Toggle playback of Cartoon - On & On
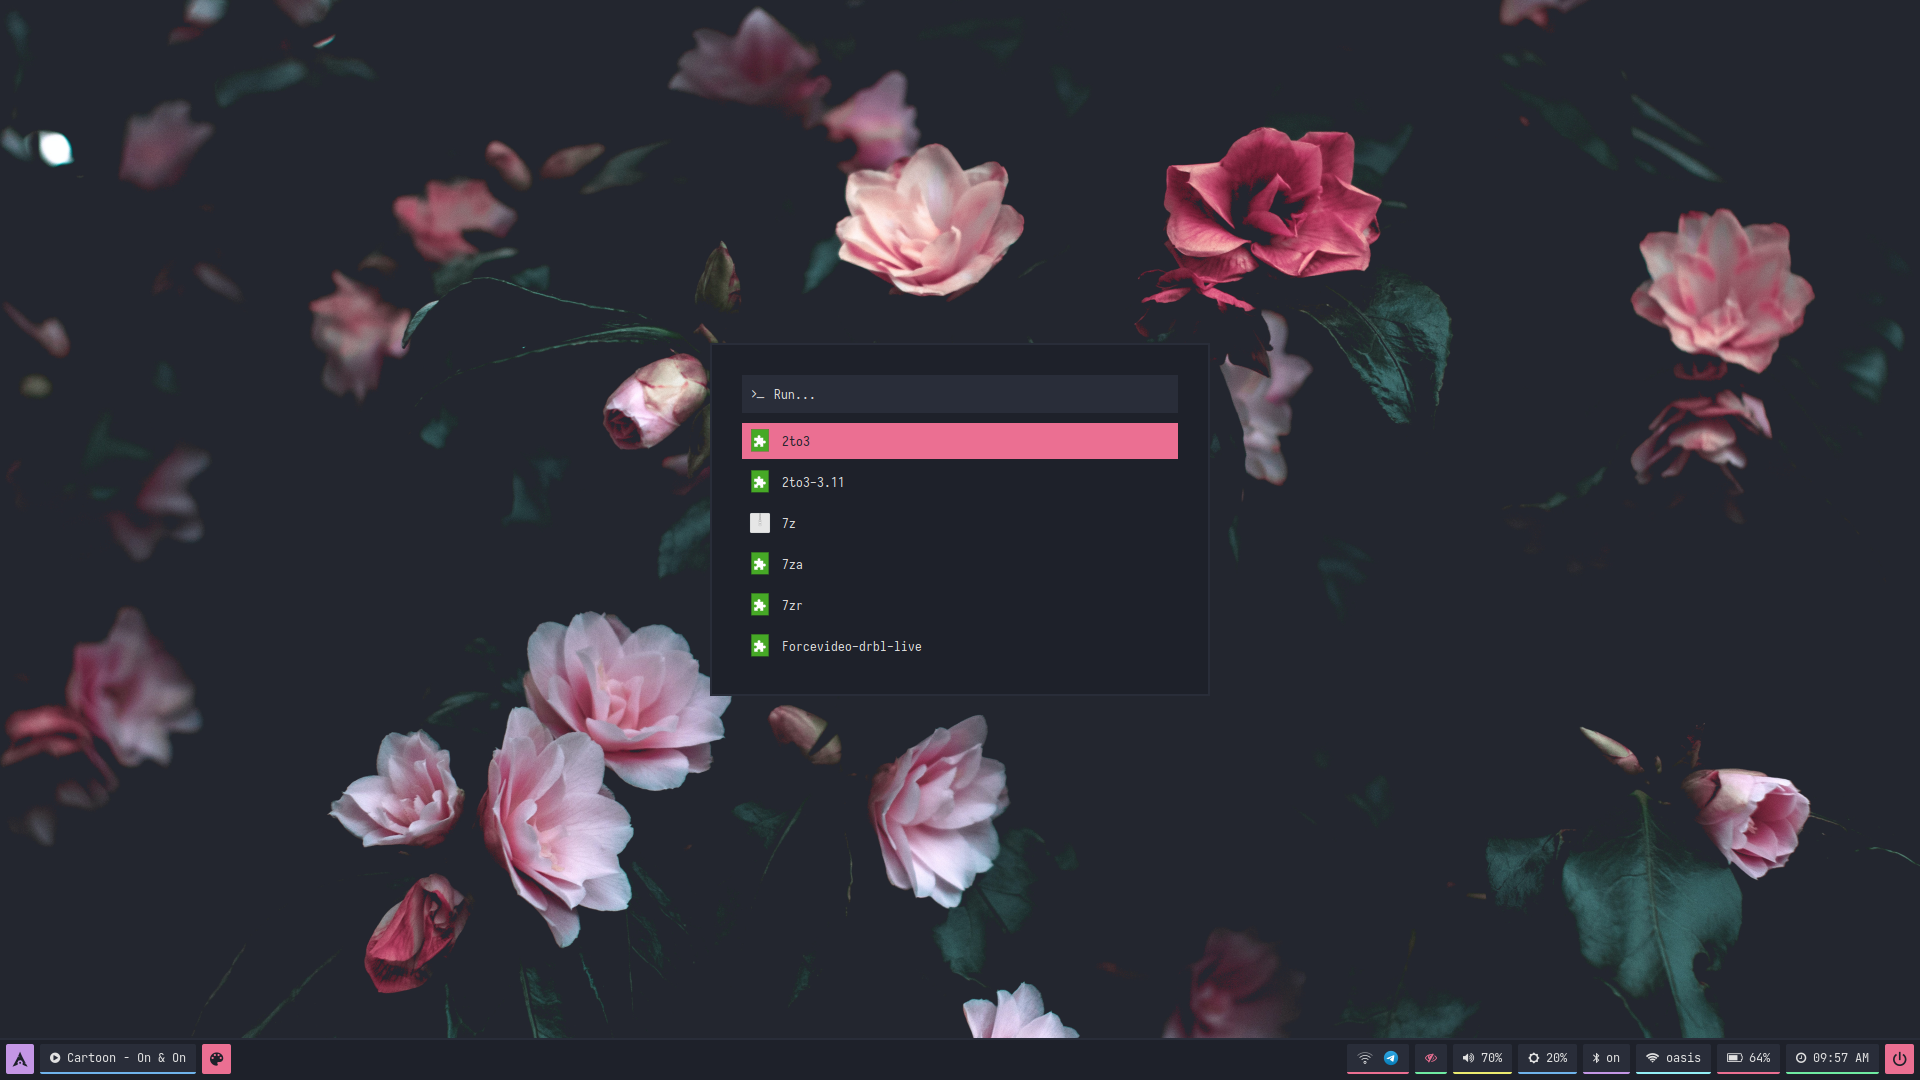The image size is (1920, 1080). pyautogui.click(x=55, y=1058)
